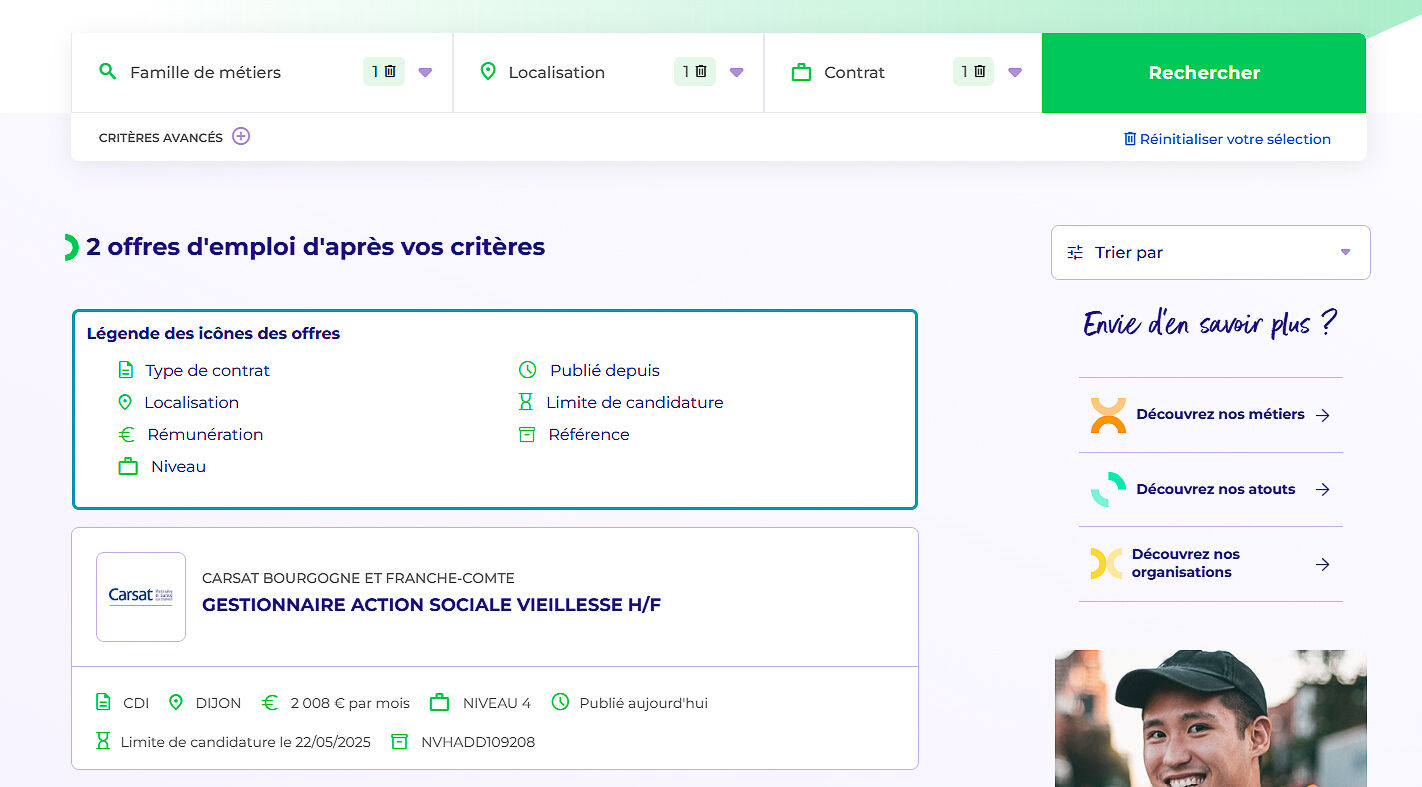
Task: Click the trash icon next to Réinitialiser
Action: pyautogui.click(x=1130, y=139)
